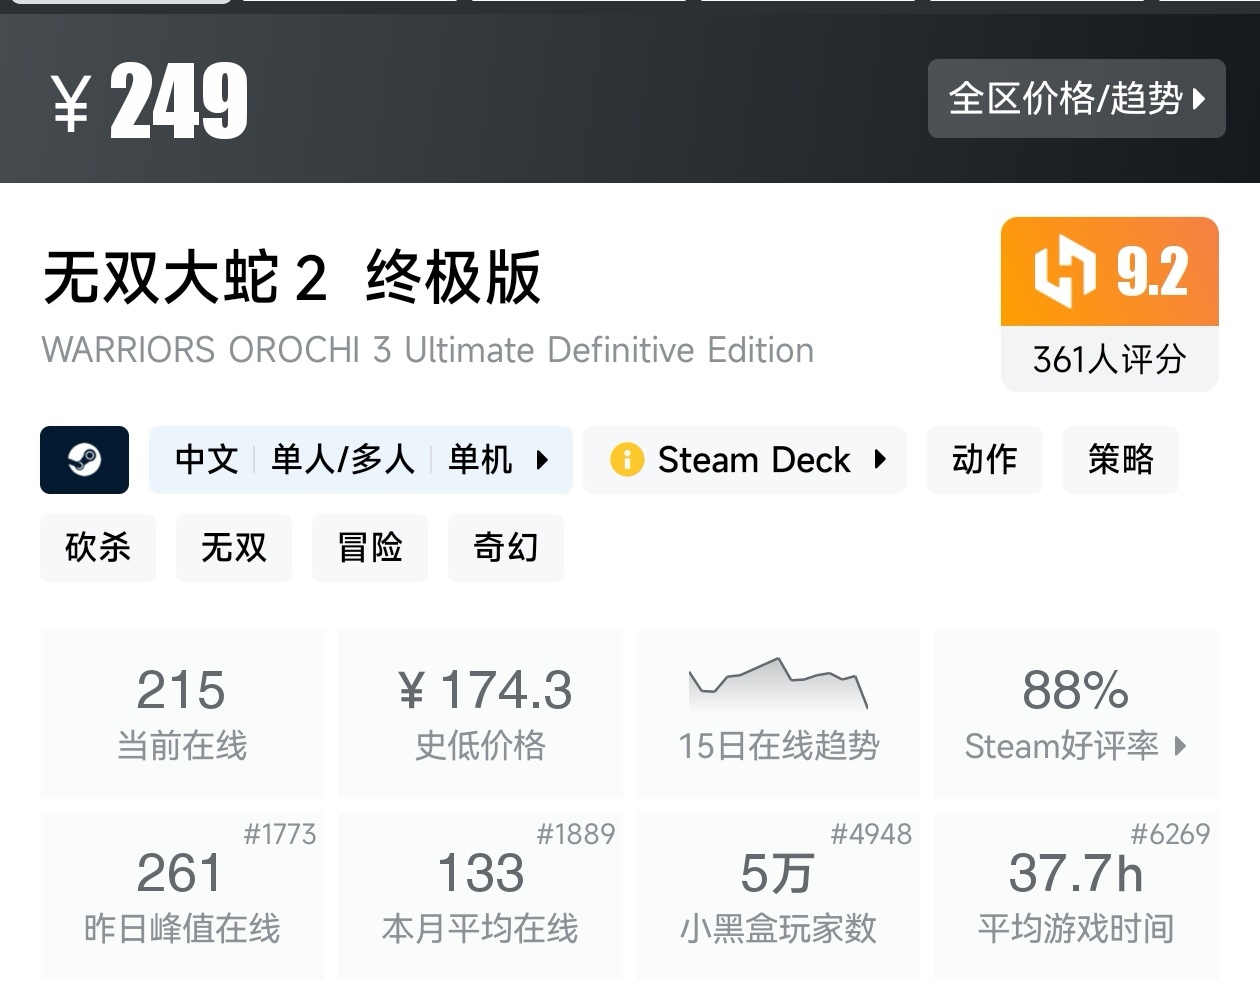Tap the ¥174.3 史低价格 card
This screenshot has width=1260, height=1000.
[x=481, y=713]
